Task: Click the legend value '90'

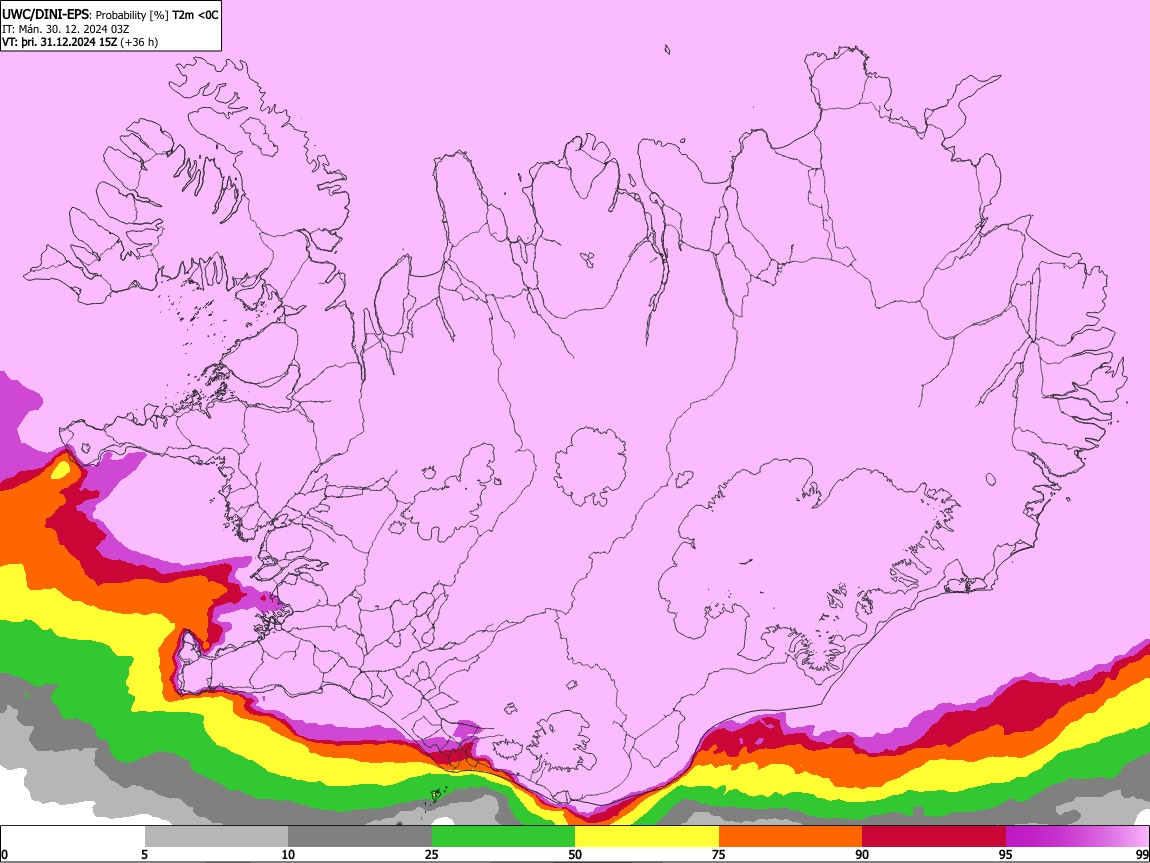Action: [862, 855]
